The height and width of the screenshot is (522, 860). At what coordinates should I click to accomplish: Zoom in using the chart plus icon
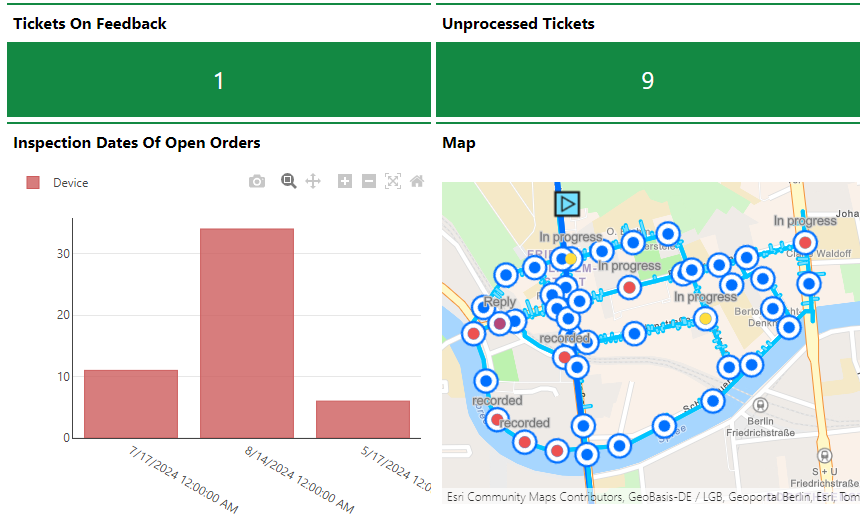tap(345, 181)
